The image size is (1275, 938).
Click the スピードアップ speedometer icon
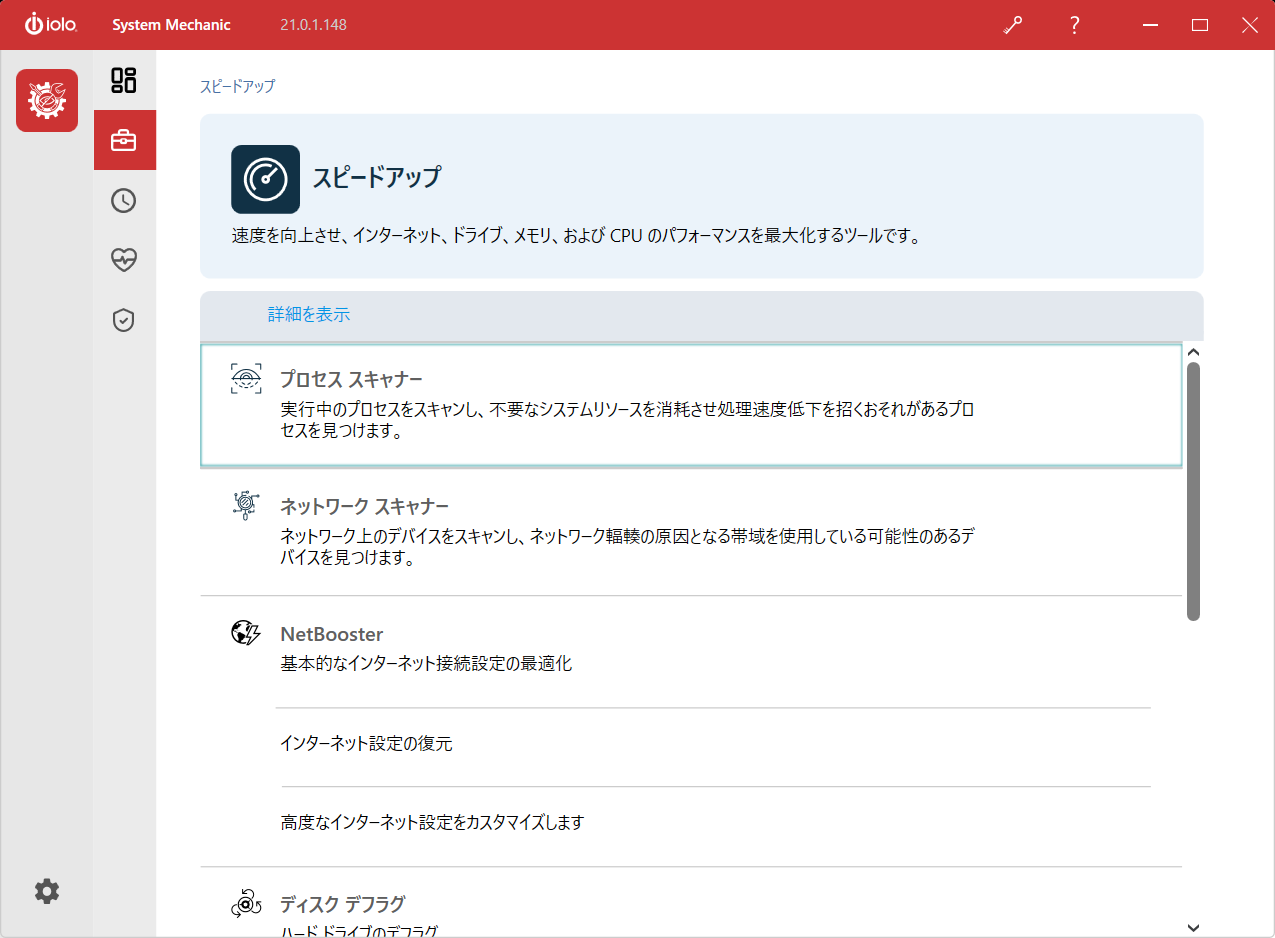click(x=265, y=179)
